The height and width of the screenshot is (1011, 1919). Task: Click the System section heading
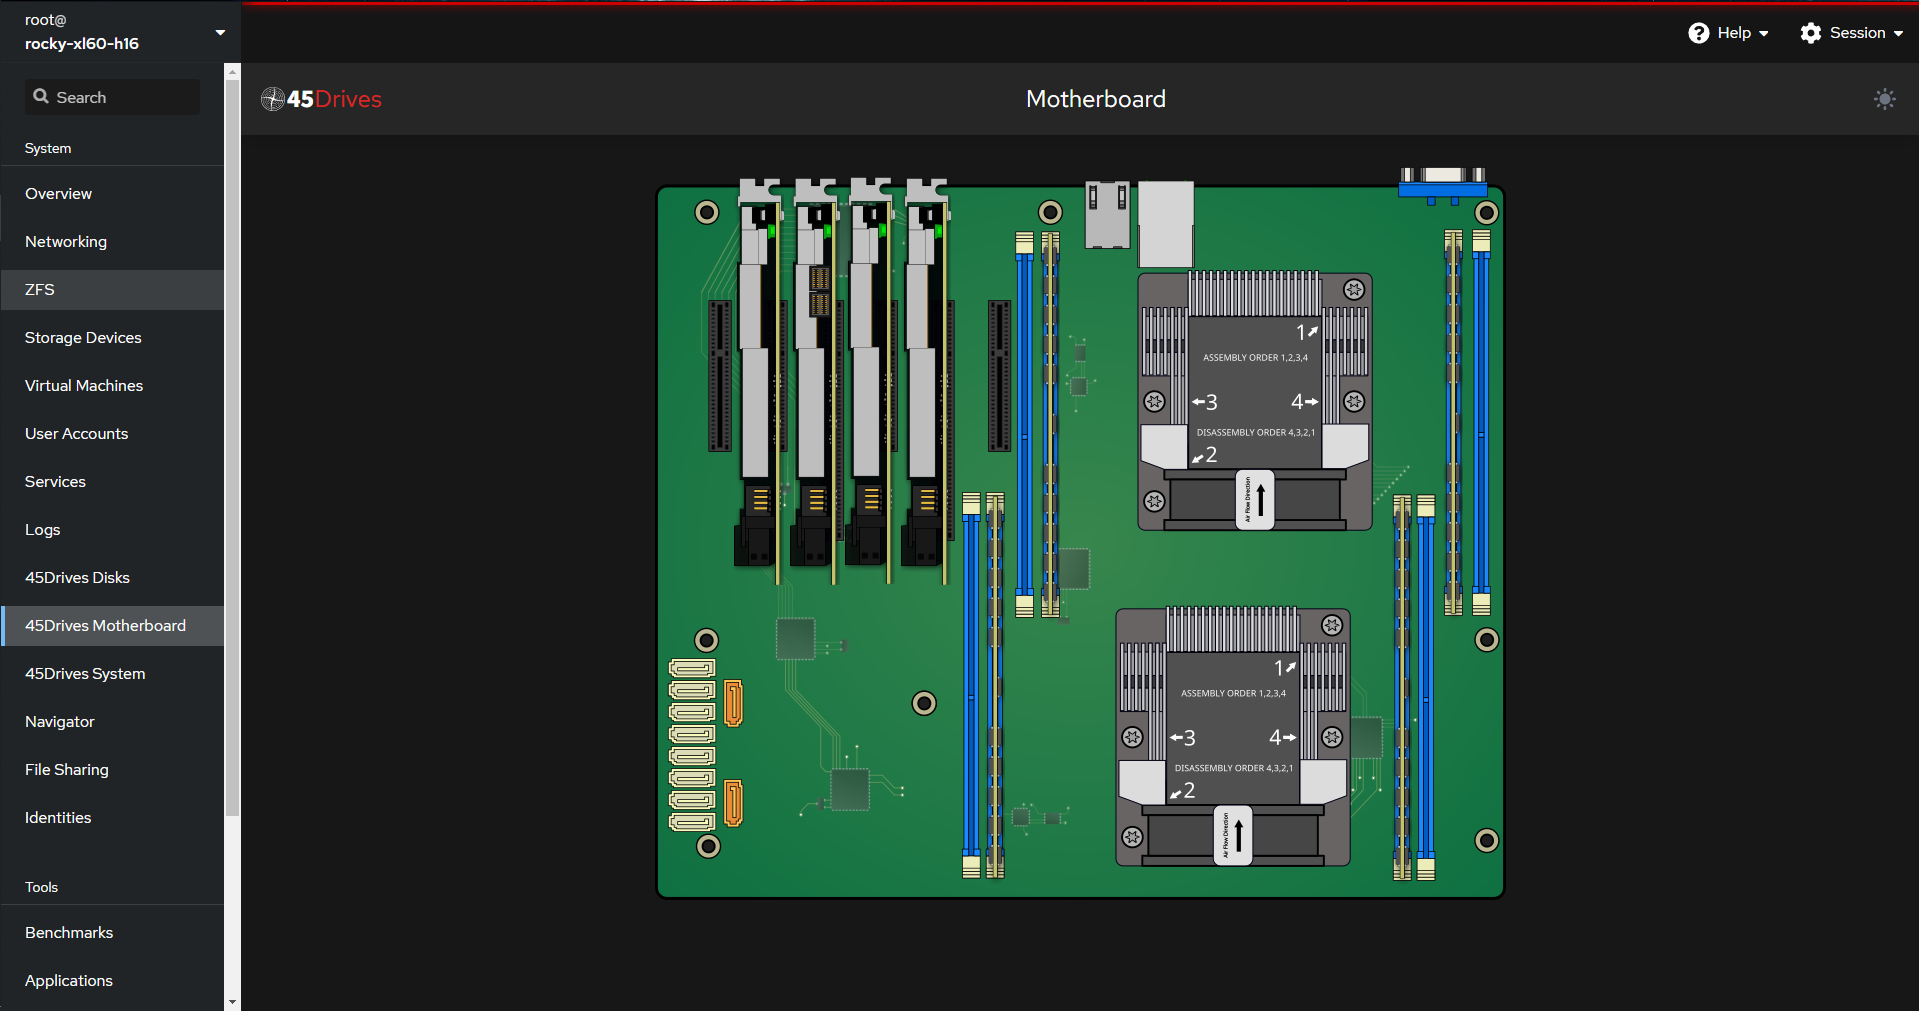coord(48,148)
